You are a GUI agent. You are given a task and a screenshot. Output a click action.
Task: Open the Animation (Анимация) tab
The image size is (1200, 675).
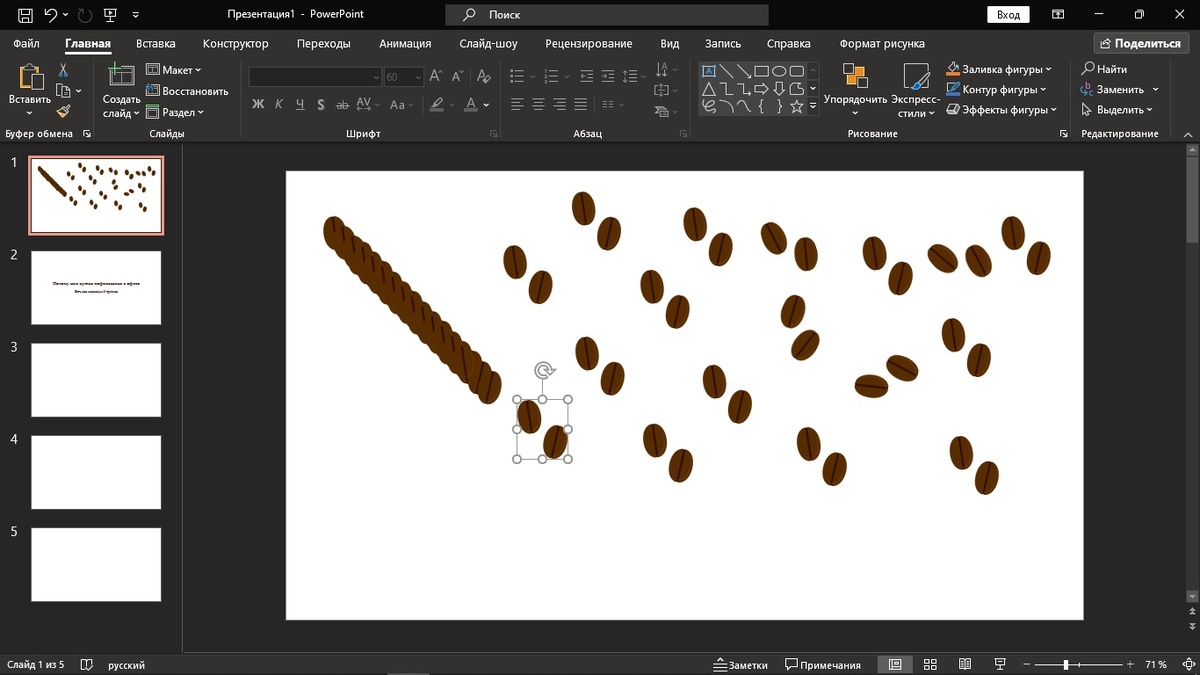coord(405,44)
